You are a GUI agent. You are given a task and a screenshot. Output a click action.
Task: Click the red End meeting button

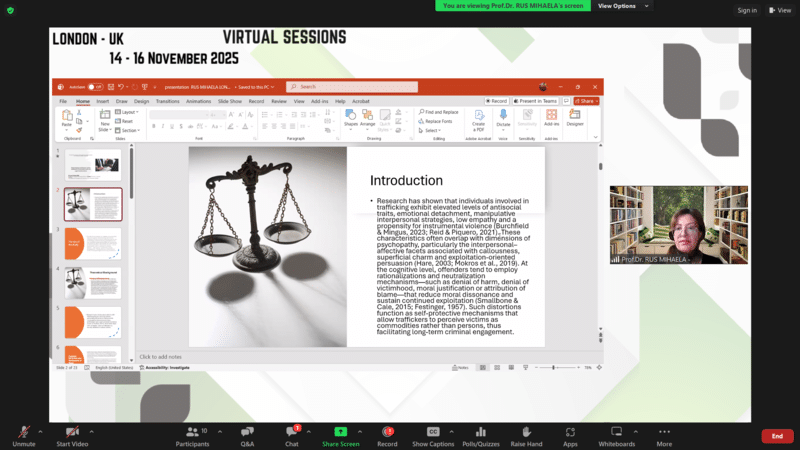tap(776, 436)
